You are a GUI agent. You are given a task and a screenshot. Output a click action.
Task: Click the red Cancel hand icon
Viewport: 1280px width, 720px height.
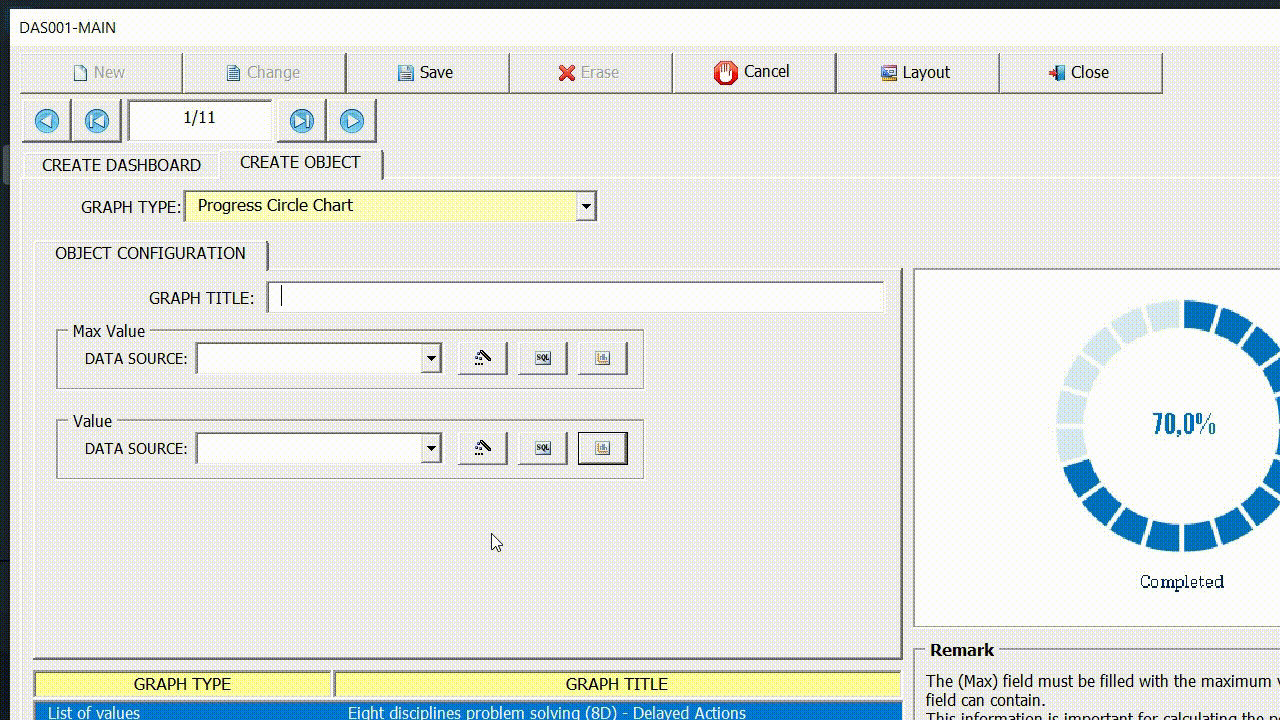(x=724, y=71)
